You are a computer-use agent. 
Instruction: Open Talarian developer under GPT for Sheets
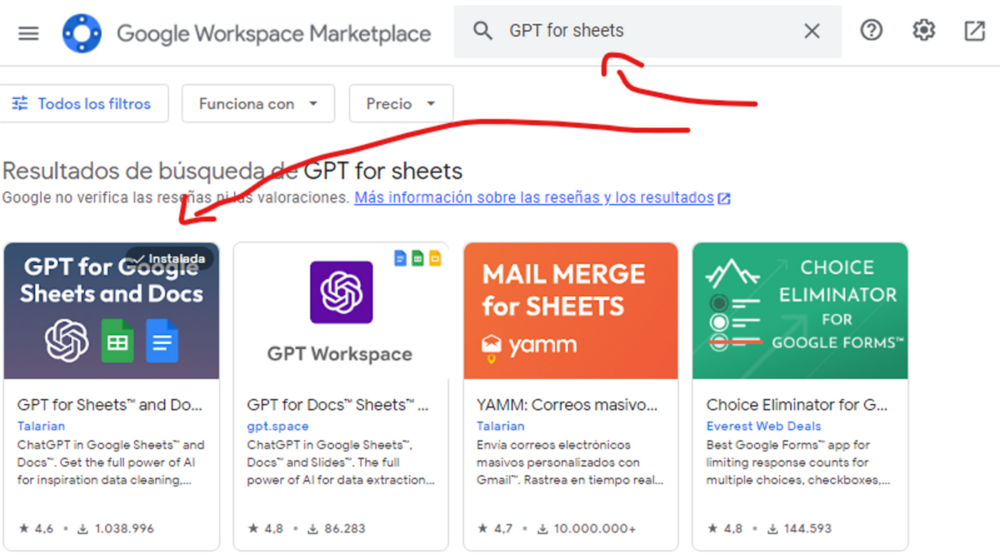41,426
